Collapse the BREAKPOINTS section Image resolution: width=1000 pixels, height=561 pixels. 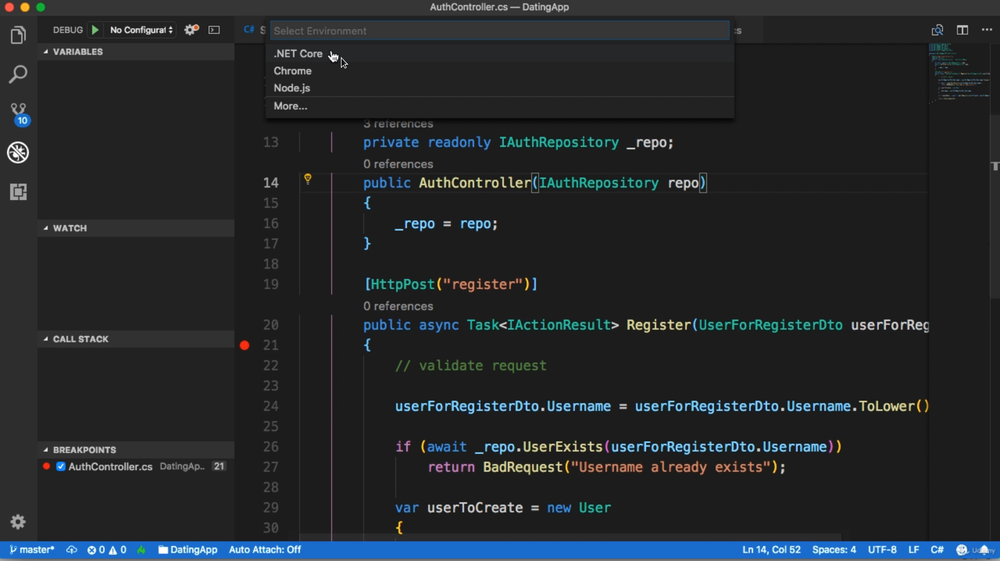coord(136,450)
